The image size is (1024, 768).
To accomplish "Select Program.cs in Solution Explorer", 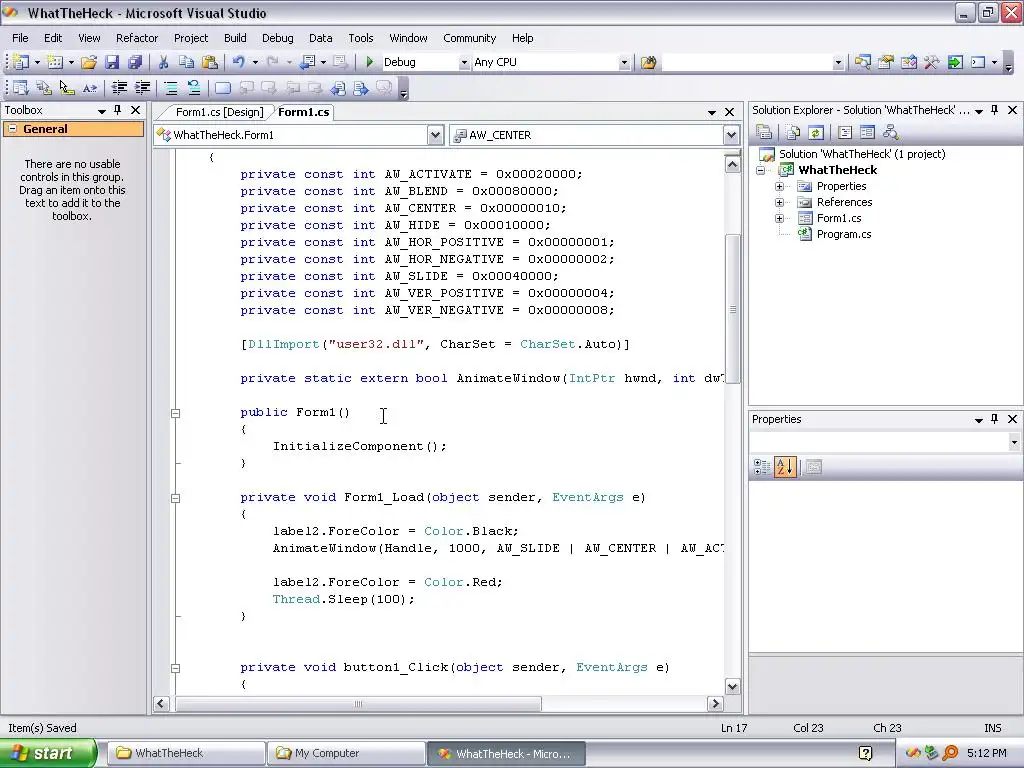I will click(x=844, y=234).
